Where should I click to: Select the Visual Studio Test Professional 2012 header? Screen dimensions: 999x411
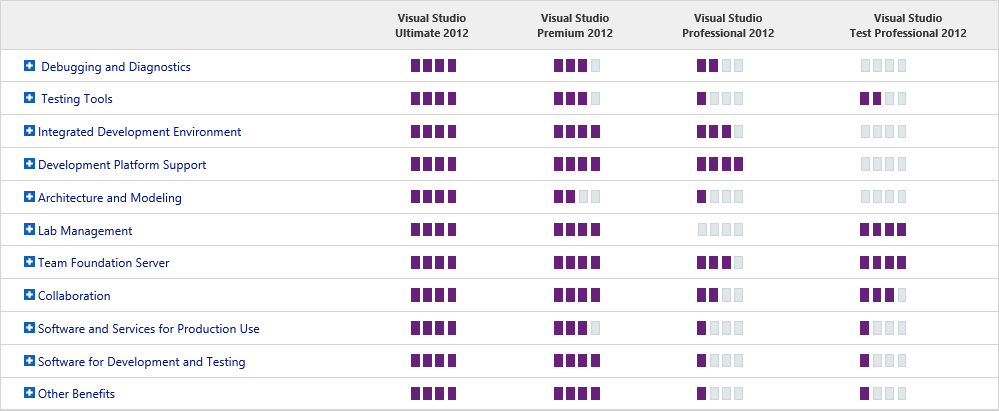pos(908,25)
